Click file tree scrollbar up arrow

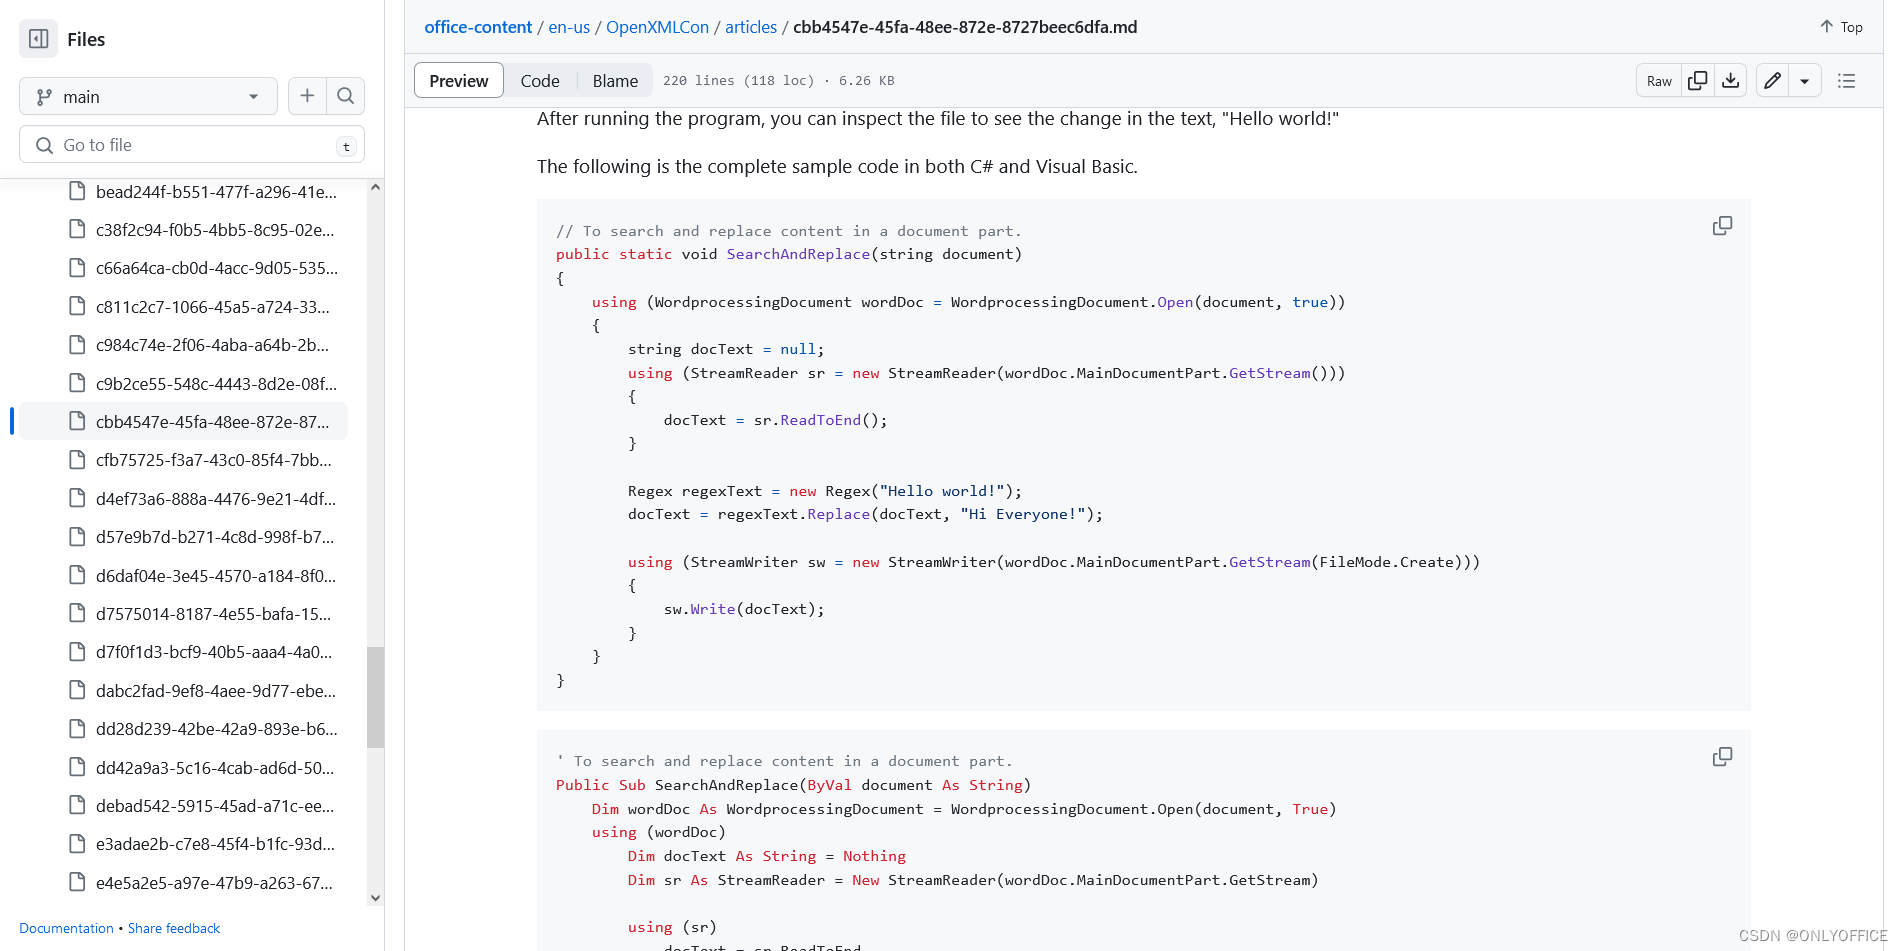point(375,187)
